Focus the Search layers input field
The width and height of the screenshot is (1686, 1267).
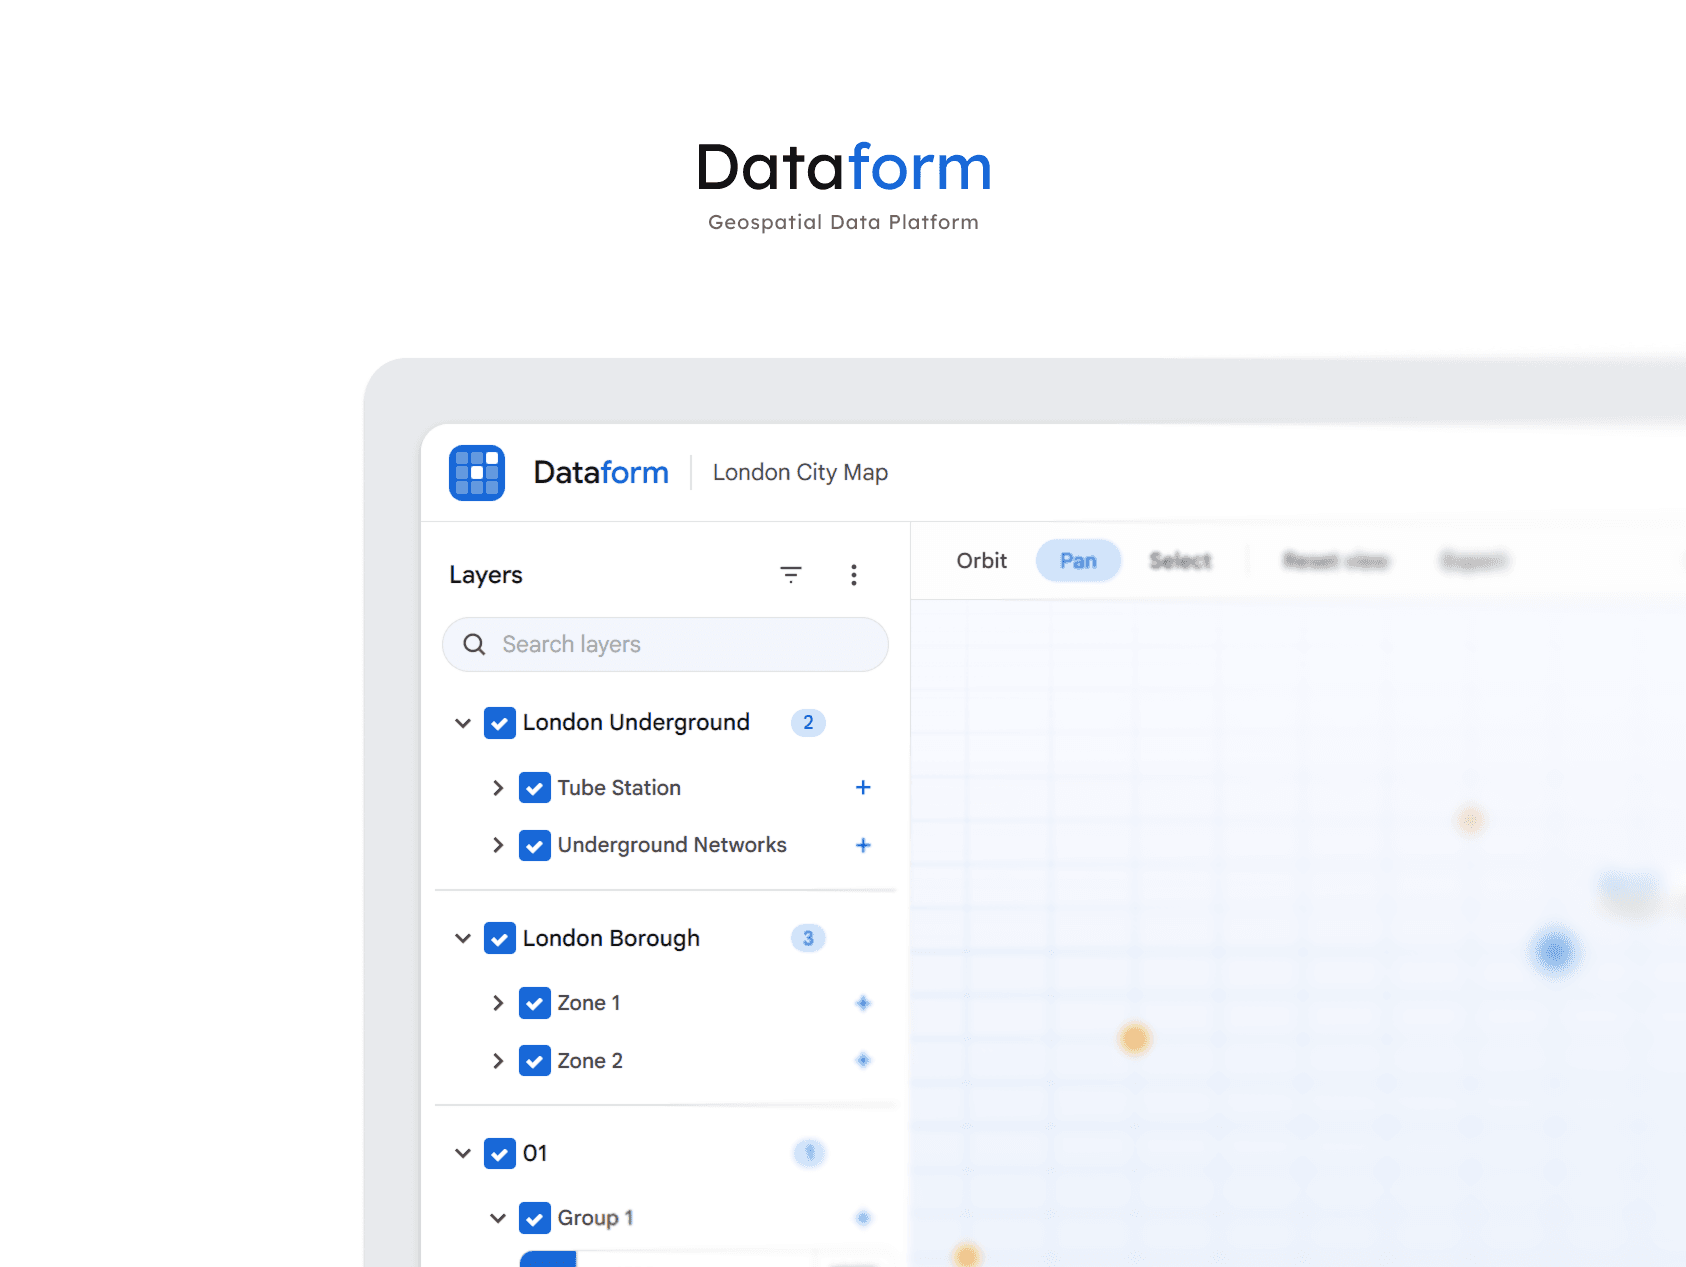(665, 645)
